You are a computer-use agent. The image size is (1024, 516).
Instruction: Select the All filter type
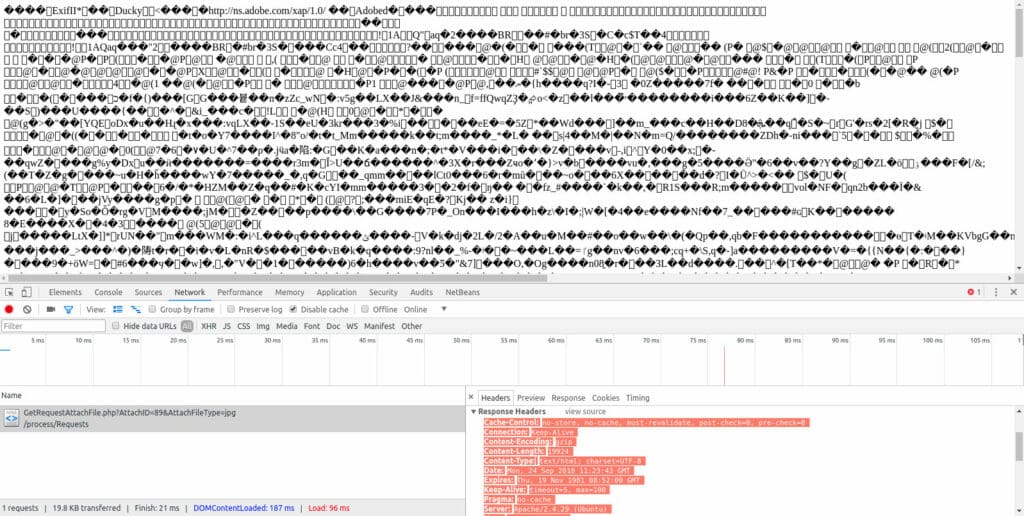[x=187, y=326]
